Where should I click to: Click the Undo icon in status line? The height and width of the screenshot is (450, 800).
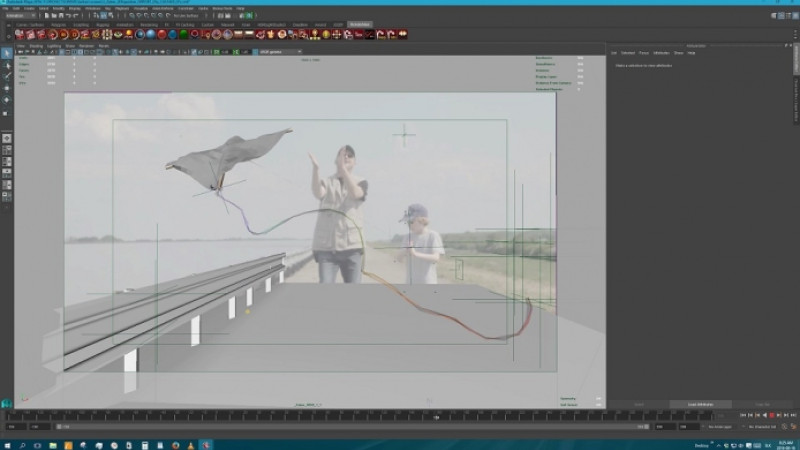pos(68,16)
